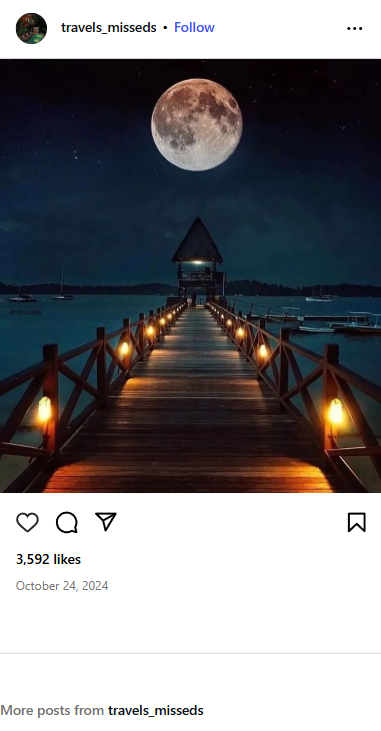381x731 pixels.
Task: Visit travels_misseds from the More posts line
Action: pos(156,710)
